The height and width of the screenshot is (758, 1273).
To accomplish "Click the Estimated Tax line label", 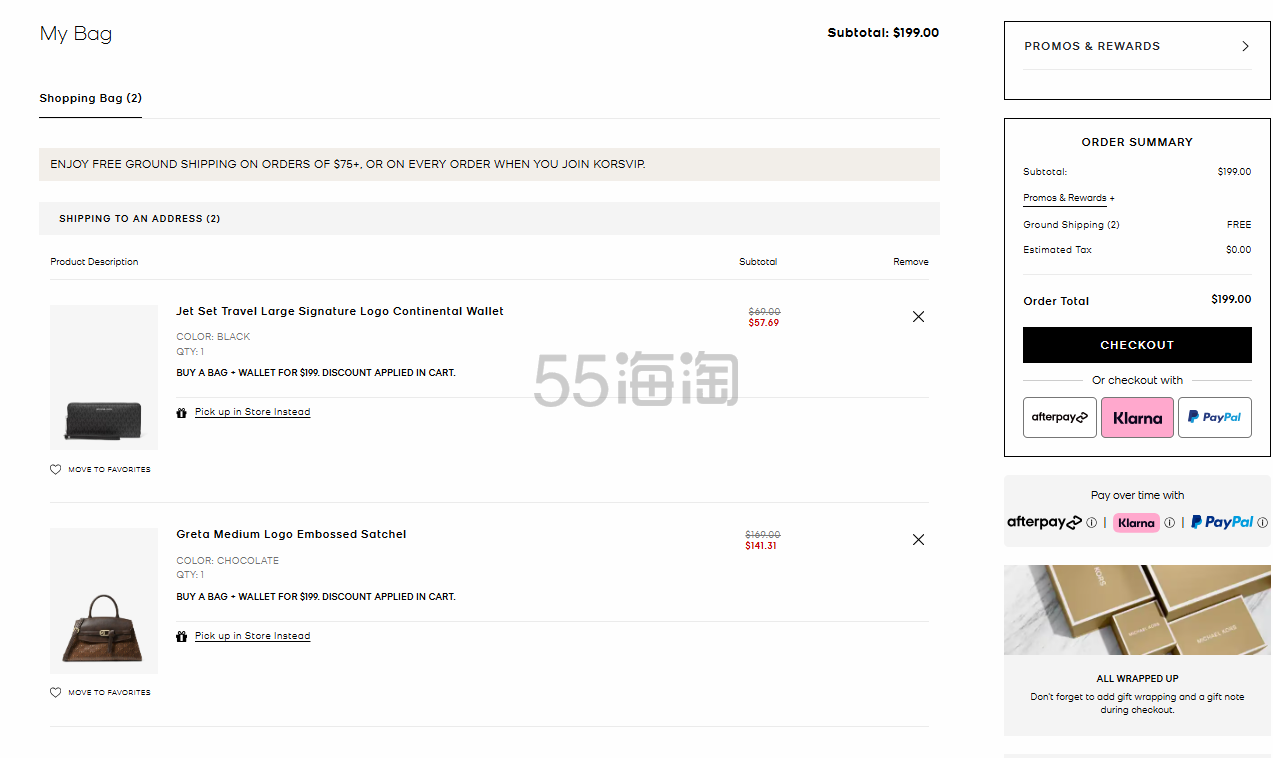I will click(1057, 250).
